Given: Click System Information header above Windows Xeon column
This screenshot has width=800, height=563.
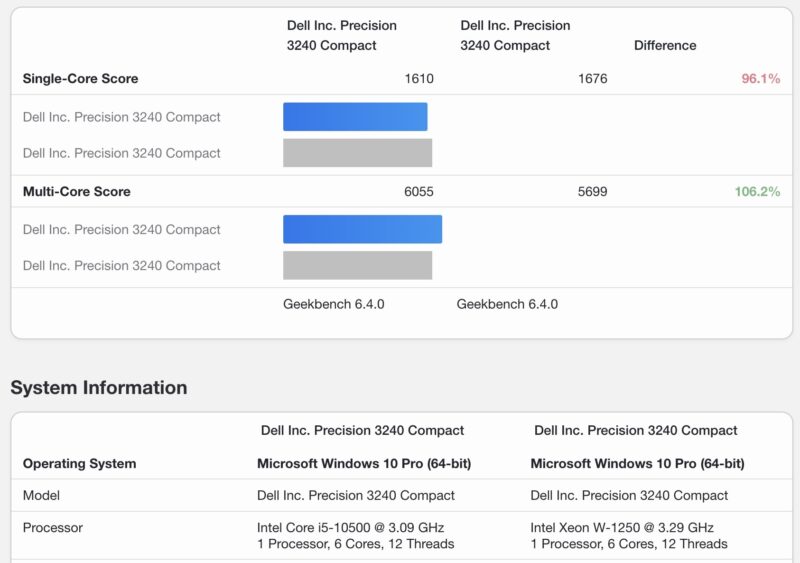Looking at the screenshot, I should click(x=636, y=430).
